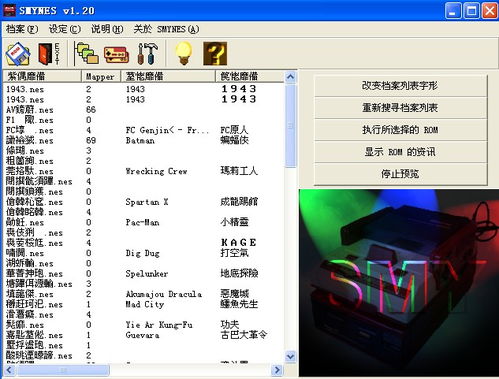Click the open ROM floppy disk icon
Image resolution: width=499 pixels, height=379 pixels.
[18, 54]
